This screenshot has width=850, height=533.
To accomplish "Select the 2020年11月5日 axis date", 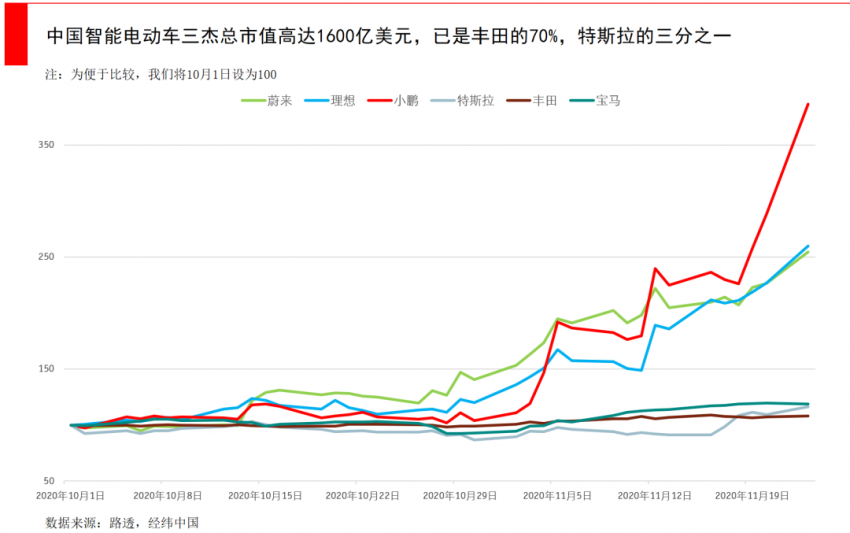I will pyautogui.click(x=557, y=496).
